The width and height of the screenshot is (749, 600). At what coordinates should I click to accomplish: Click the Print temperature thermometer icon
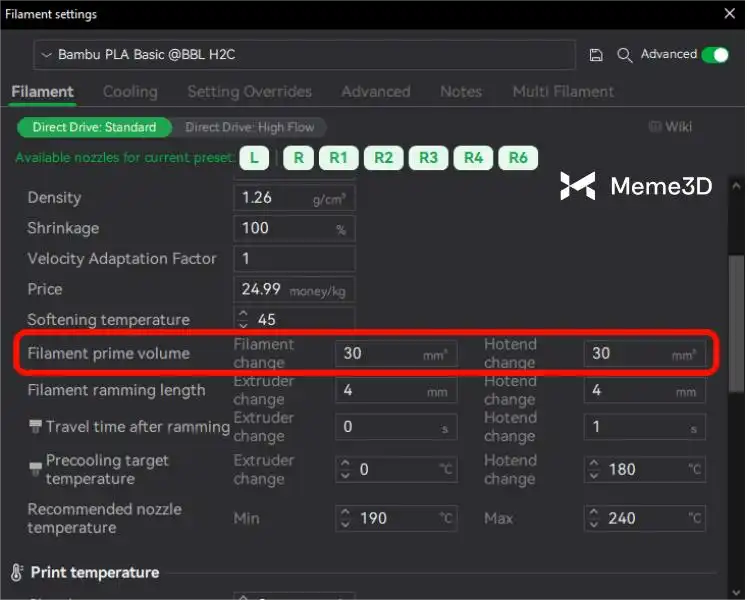[x=17, y=573]
